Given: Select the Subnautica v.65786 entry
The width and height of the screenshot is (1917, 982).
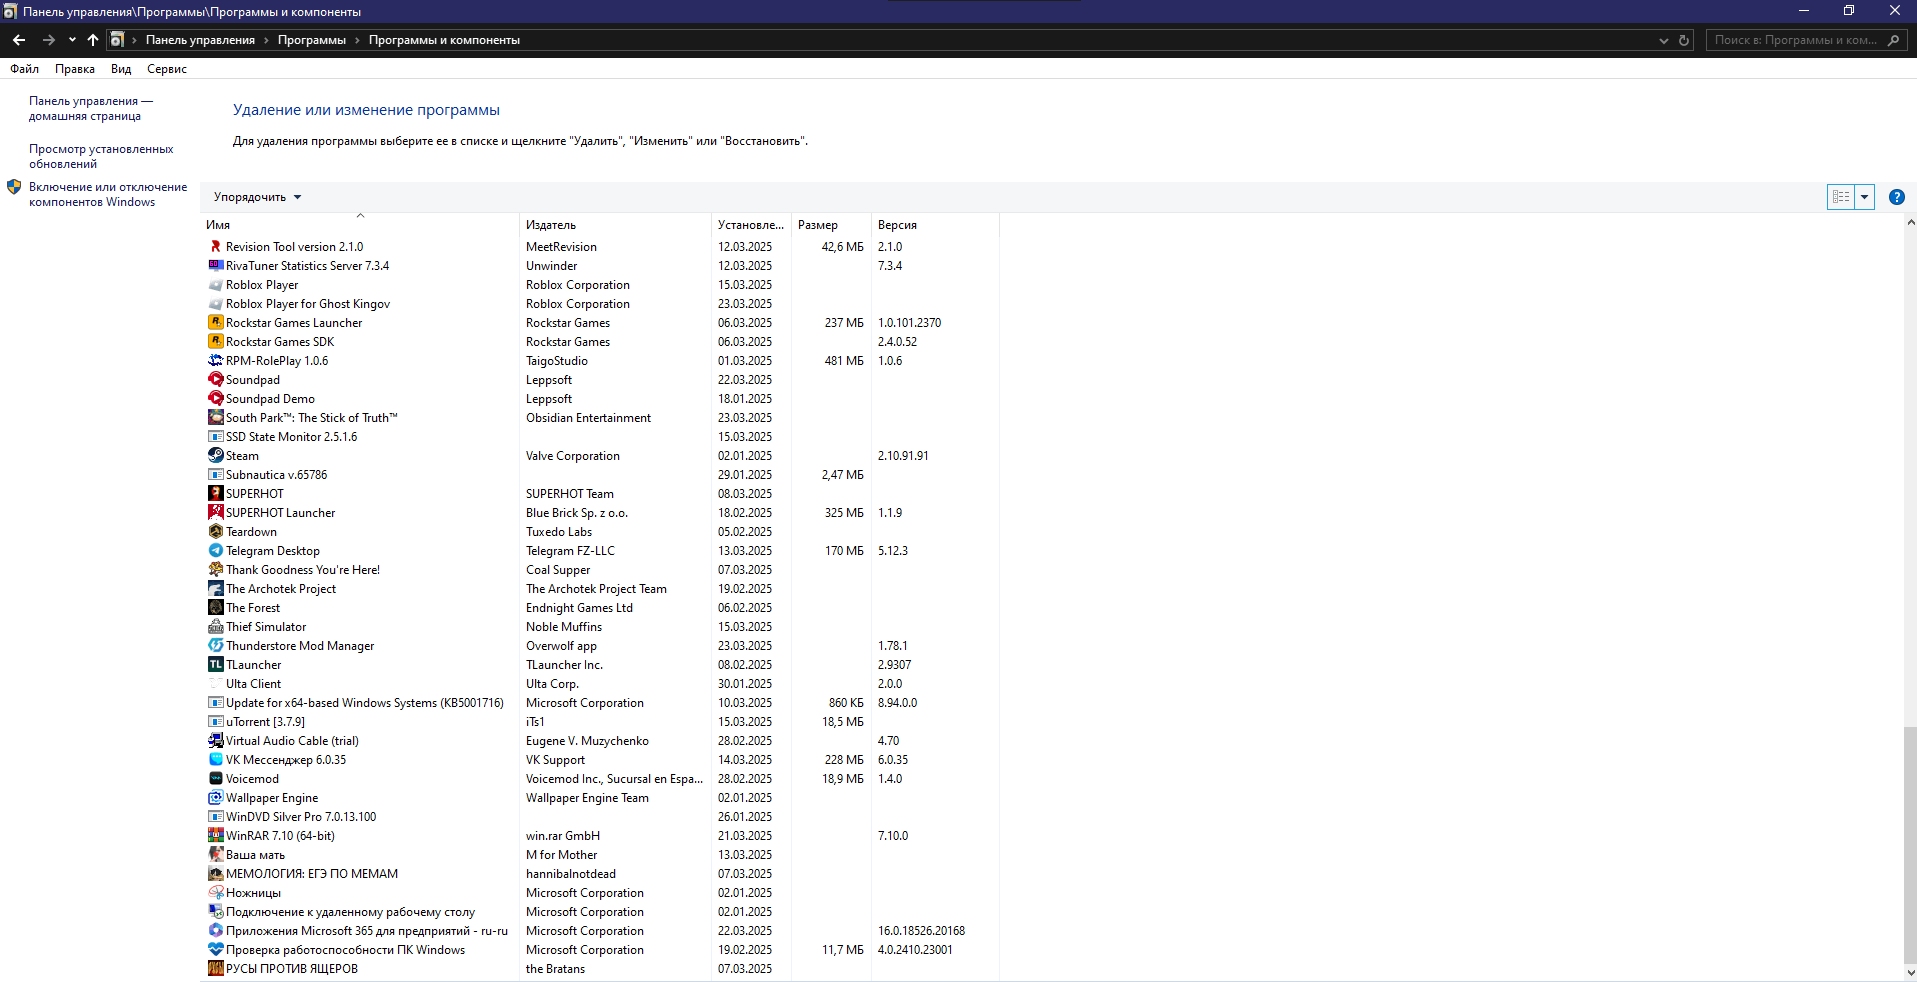Looking at the screenshot, I should tap(600, 474).
